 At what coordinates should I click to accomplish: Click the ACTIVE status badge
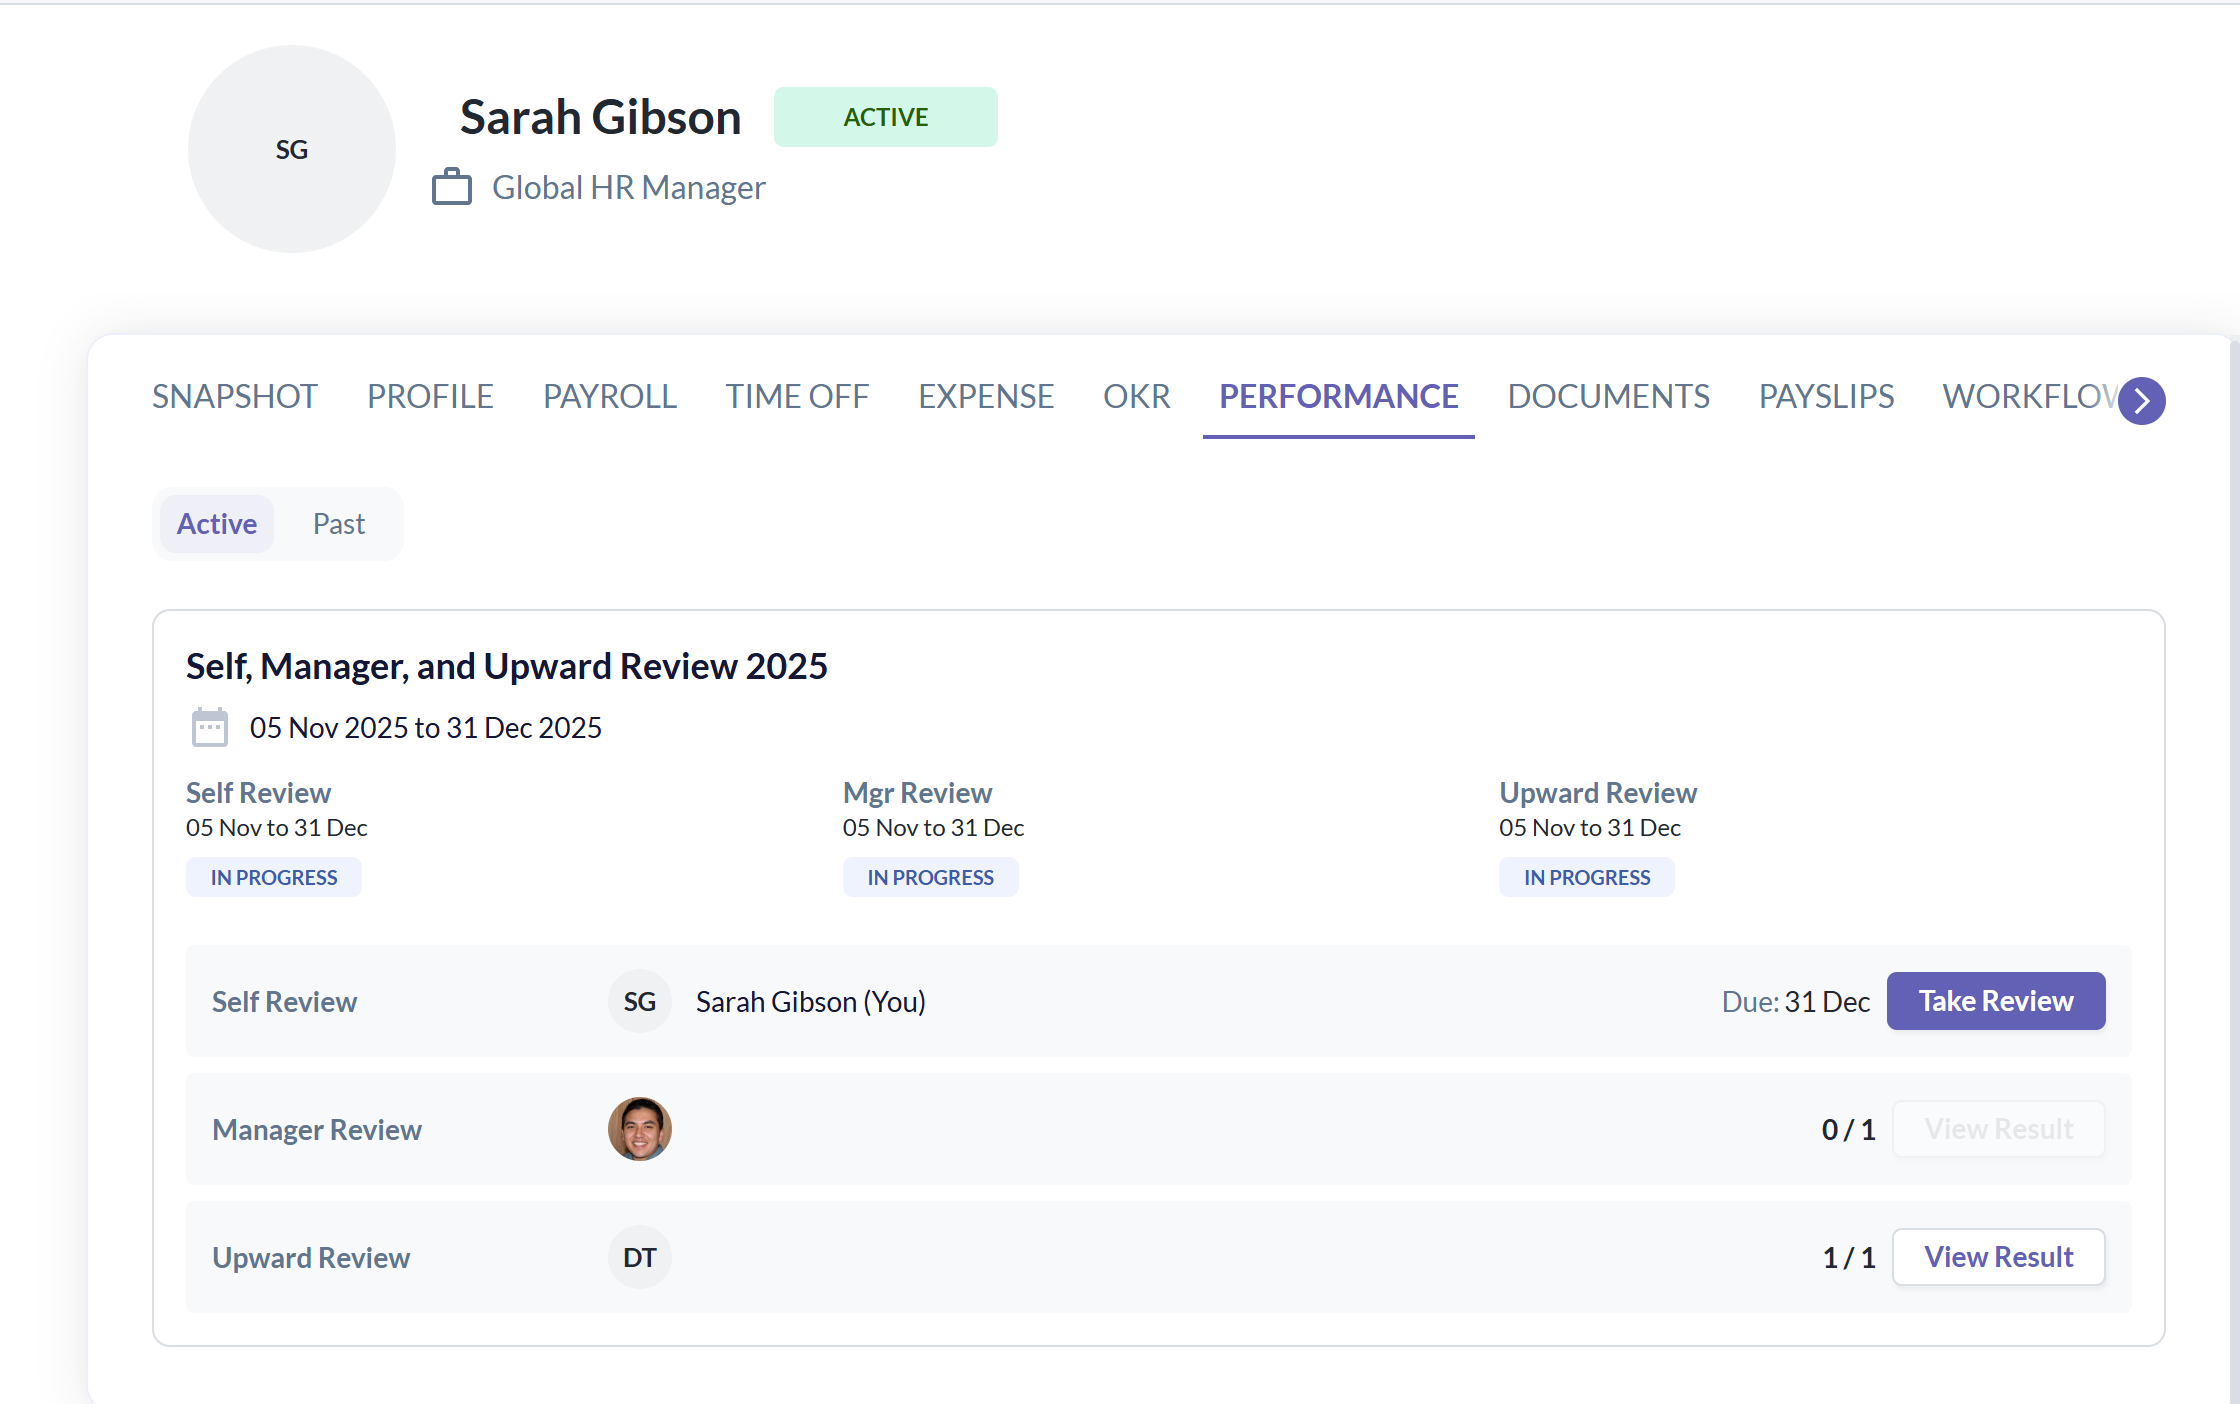[885, 117]
